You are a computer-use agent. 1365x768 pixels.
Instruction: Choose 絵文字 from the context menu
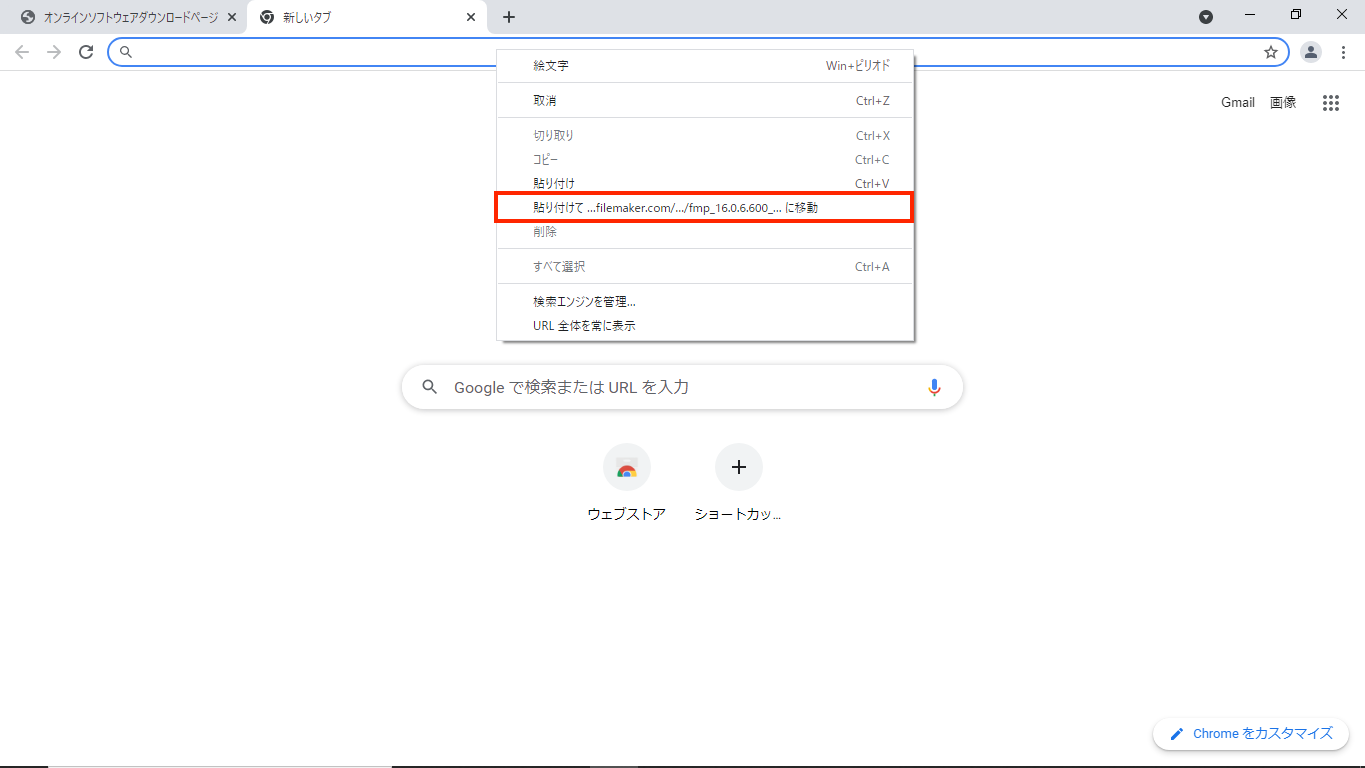[x=706, y=66]
